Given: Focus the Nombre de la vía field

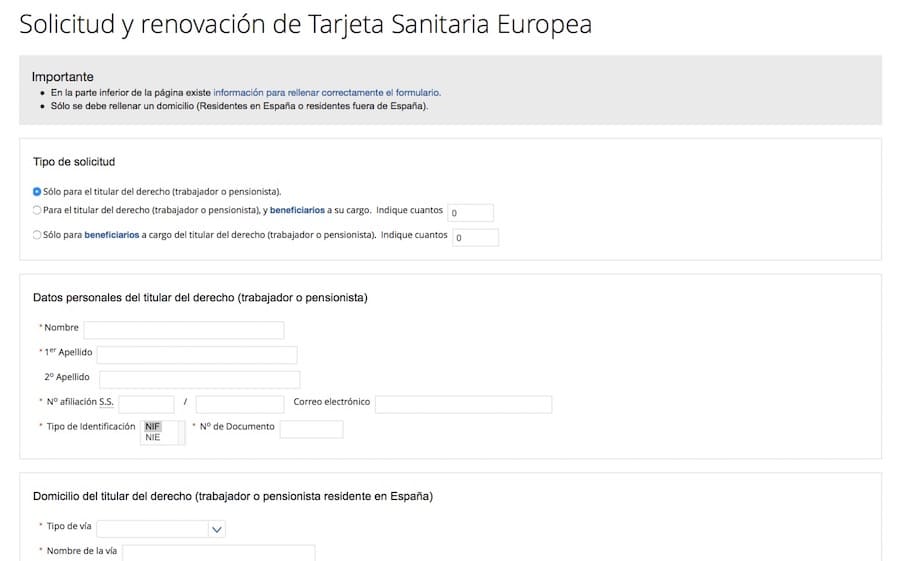Looking at the screenshot, I should point(218,552).
